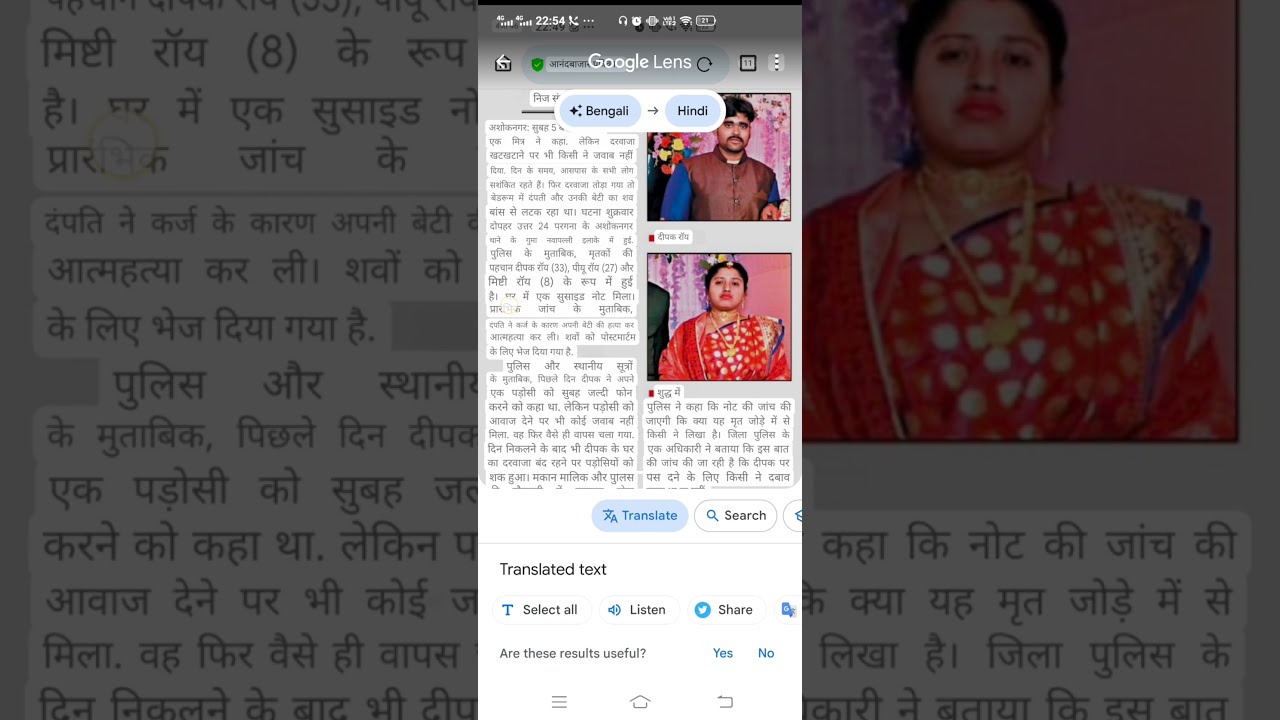Tap the woman's photo in red saree
The image size is (1280, 720).
tap(719, 317)
